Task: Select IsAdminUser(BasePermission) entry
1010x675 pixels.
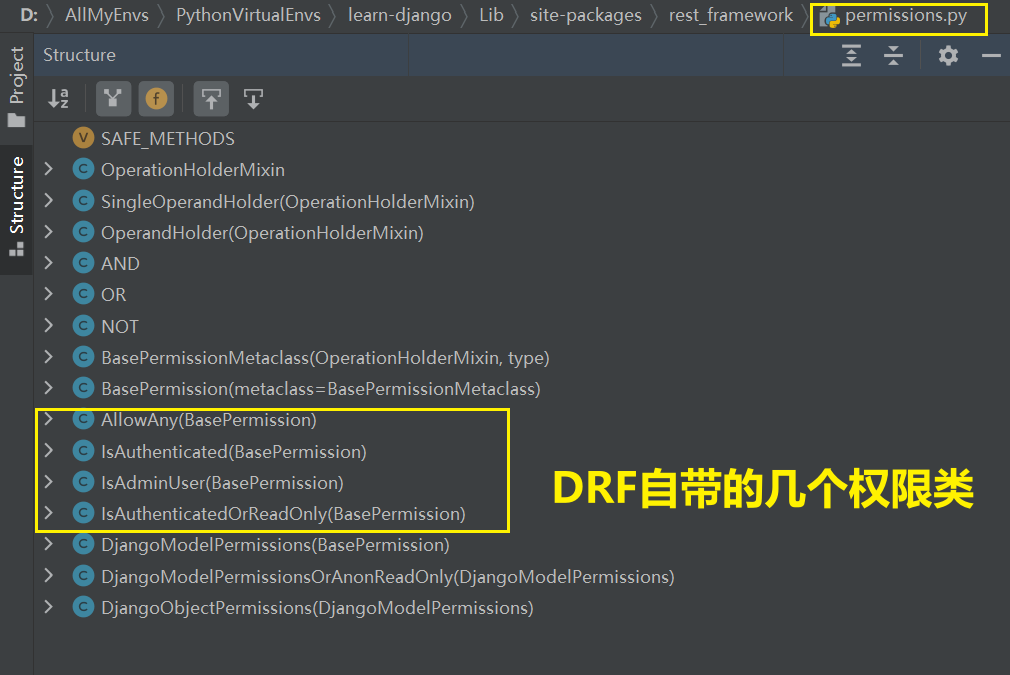Action: tap(222, 482)
